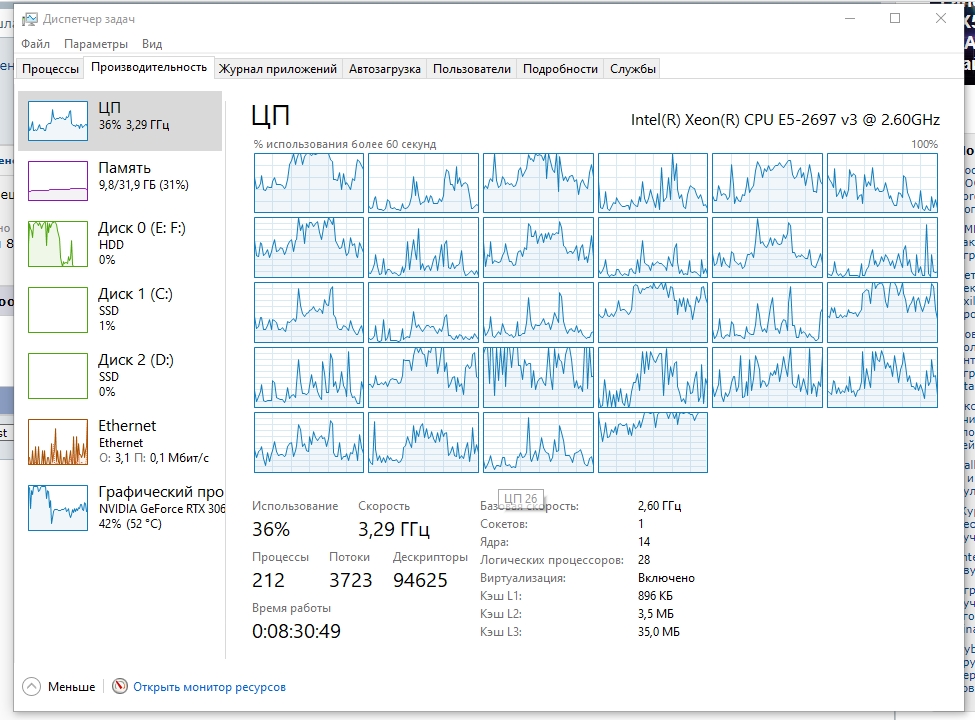Open the Подробности tab
Image resolution: width=975 pixels, height=720 pixels.
coord(560,69)
